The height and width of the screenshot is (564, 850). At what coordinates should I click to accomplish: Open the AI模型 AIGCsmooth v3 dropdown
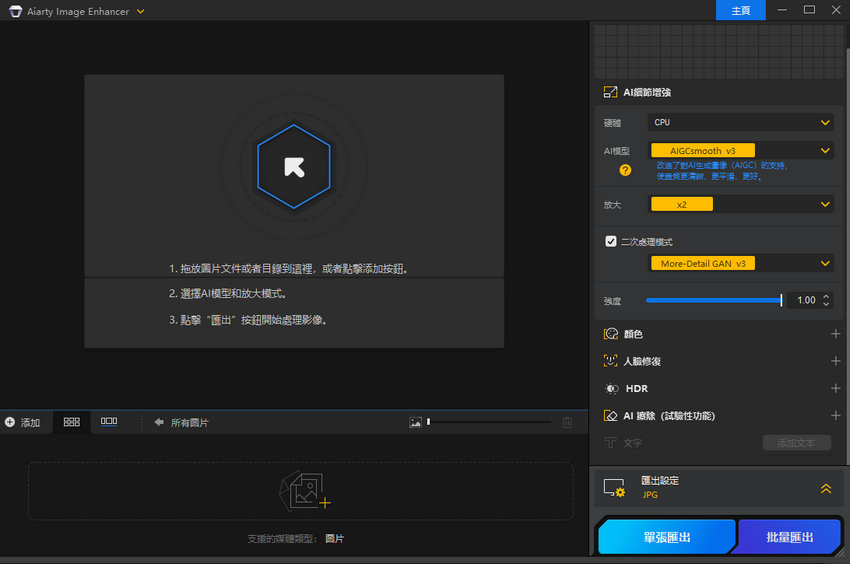[740, 150]
